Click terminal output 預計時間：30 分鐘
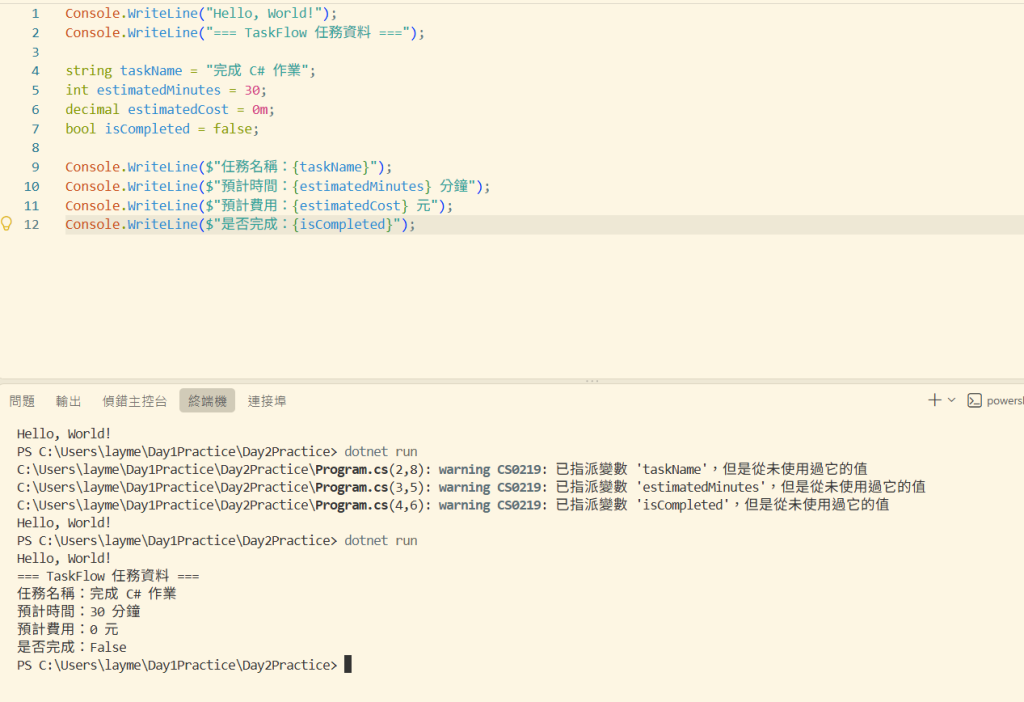This screenshot has height=702, width=1024. (x=78, y=611)
